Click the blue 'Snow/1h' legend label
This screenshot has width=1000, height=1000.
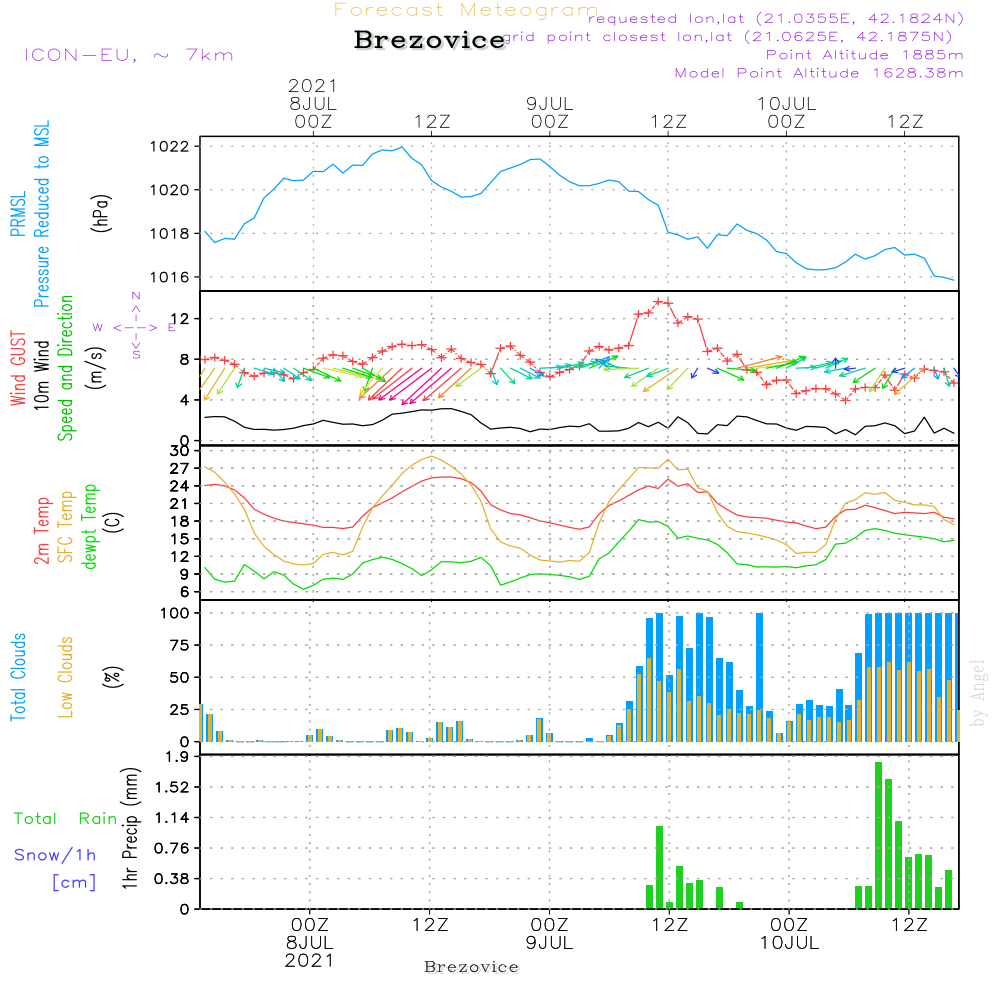pyautogui.click(x=55, y=855)
